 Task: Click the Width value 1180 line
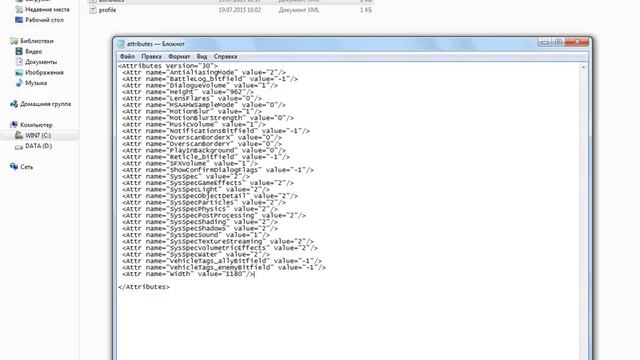pos(188,274)
